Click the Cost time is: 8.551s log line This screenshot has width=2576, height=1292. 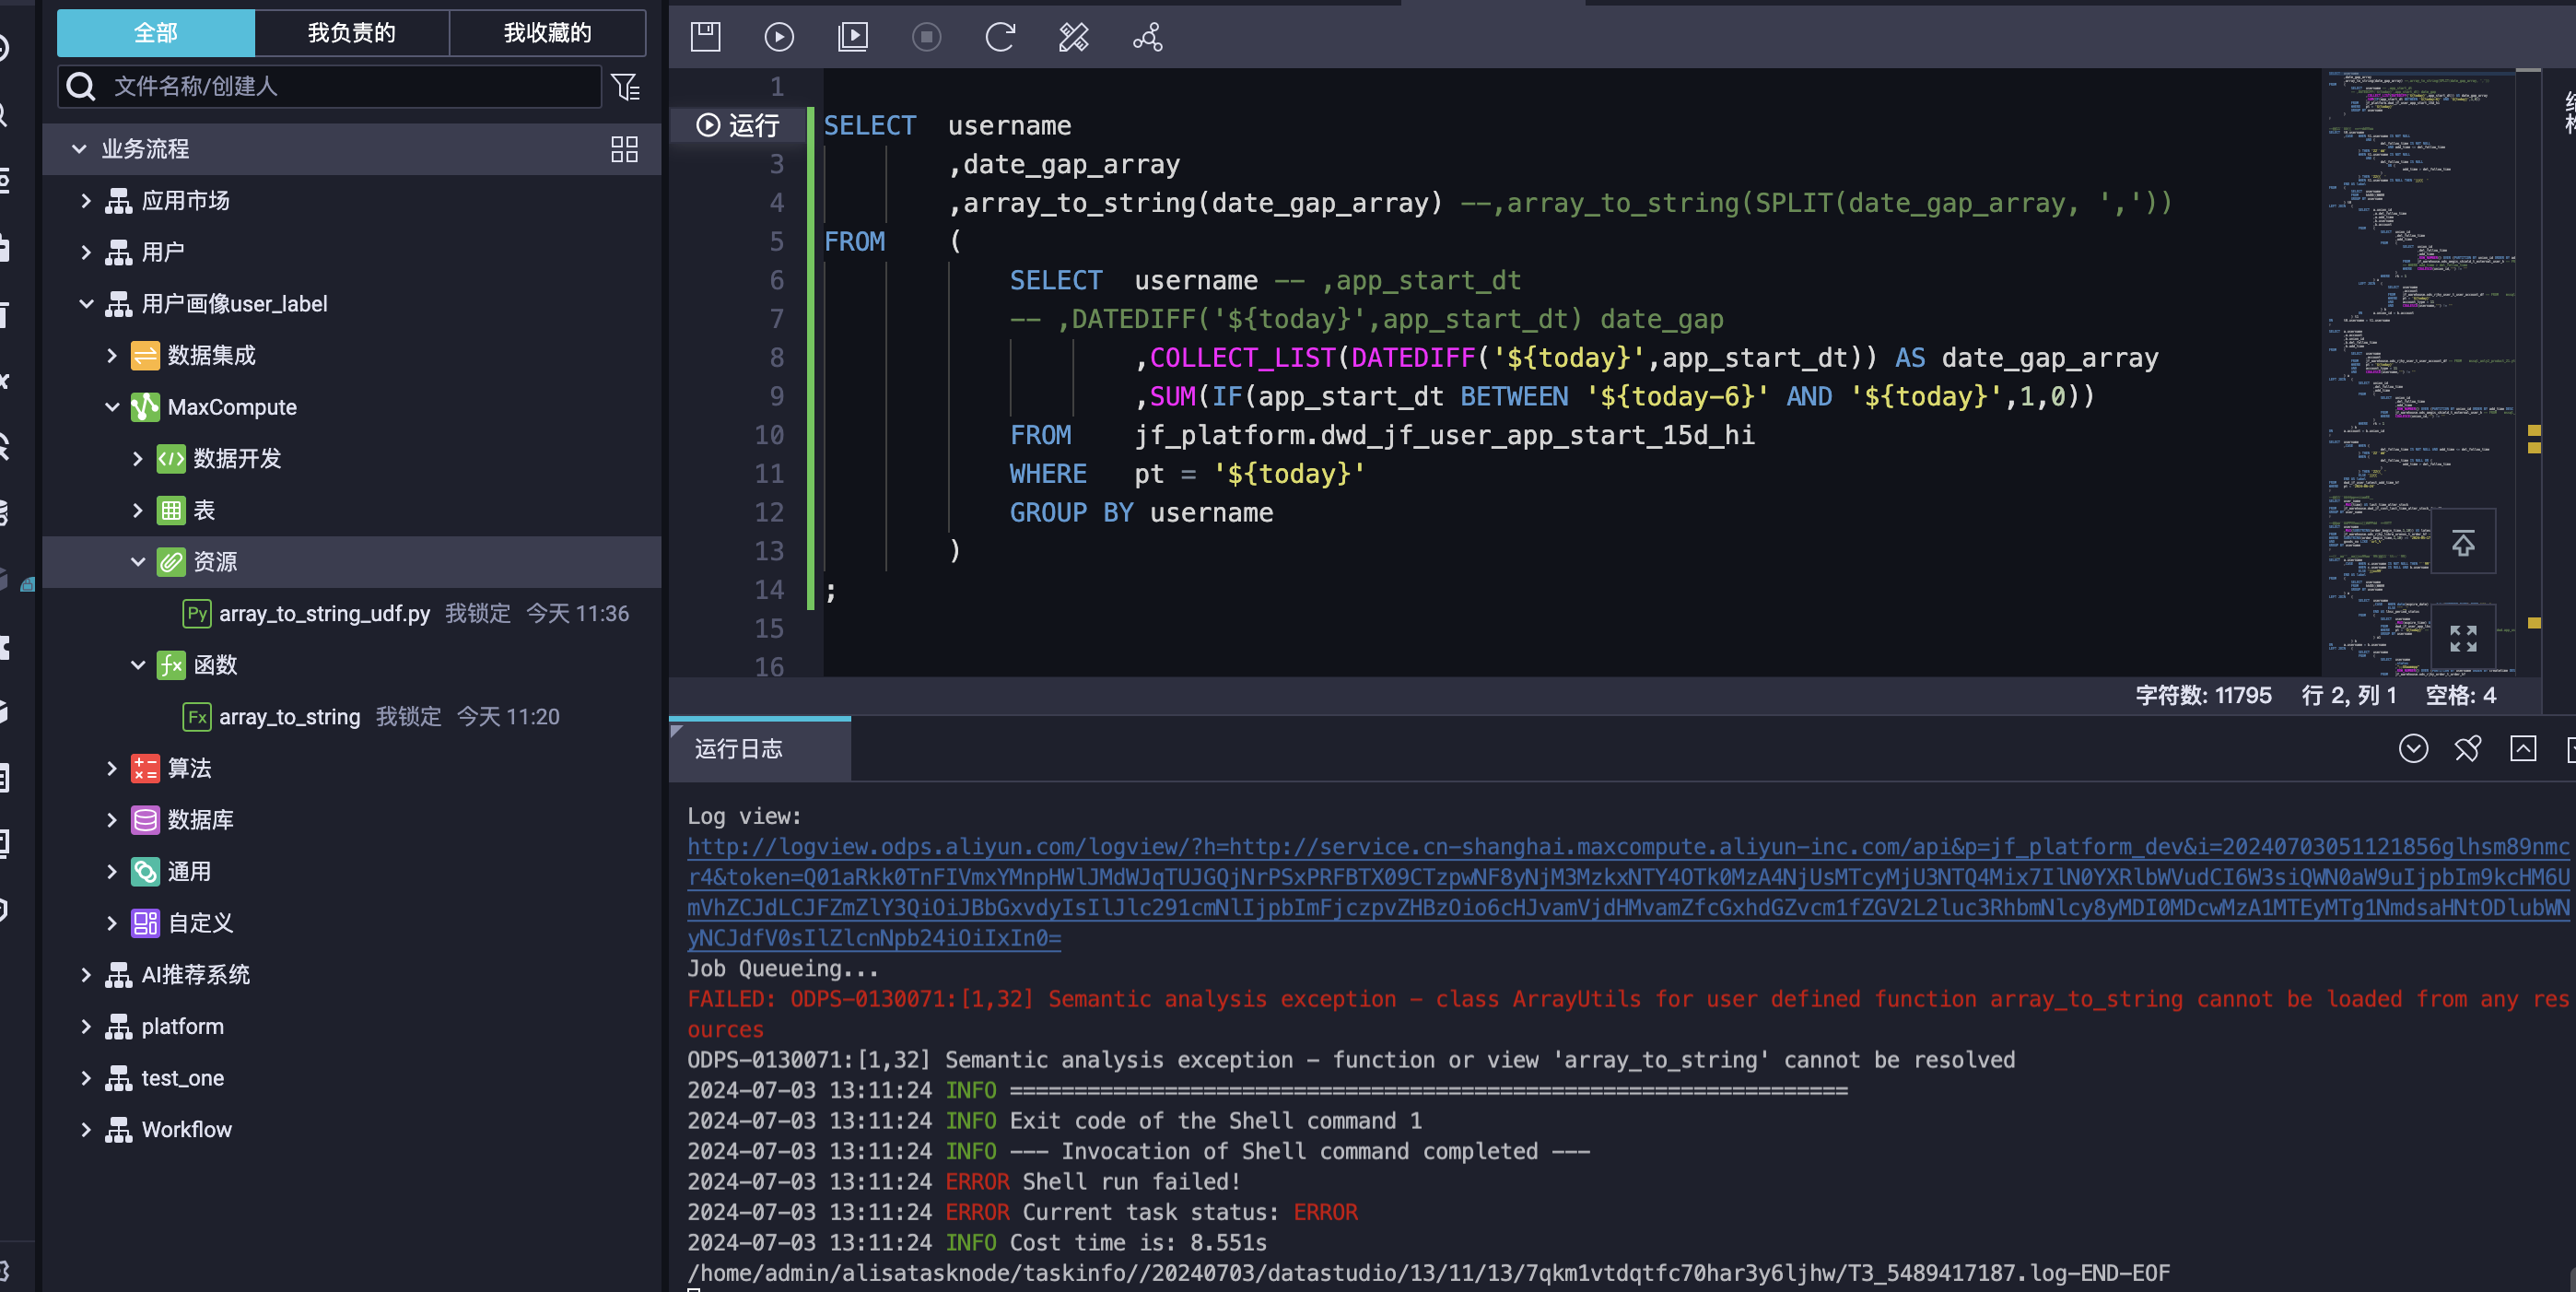tap(977, 1243)
